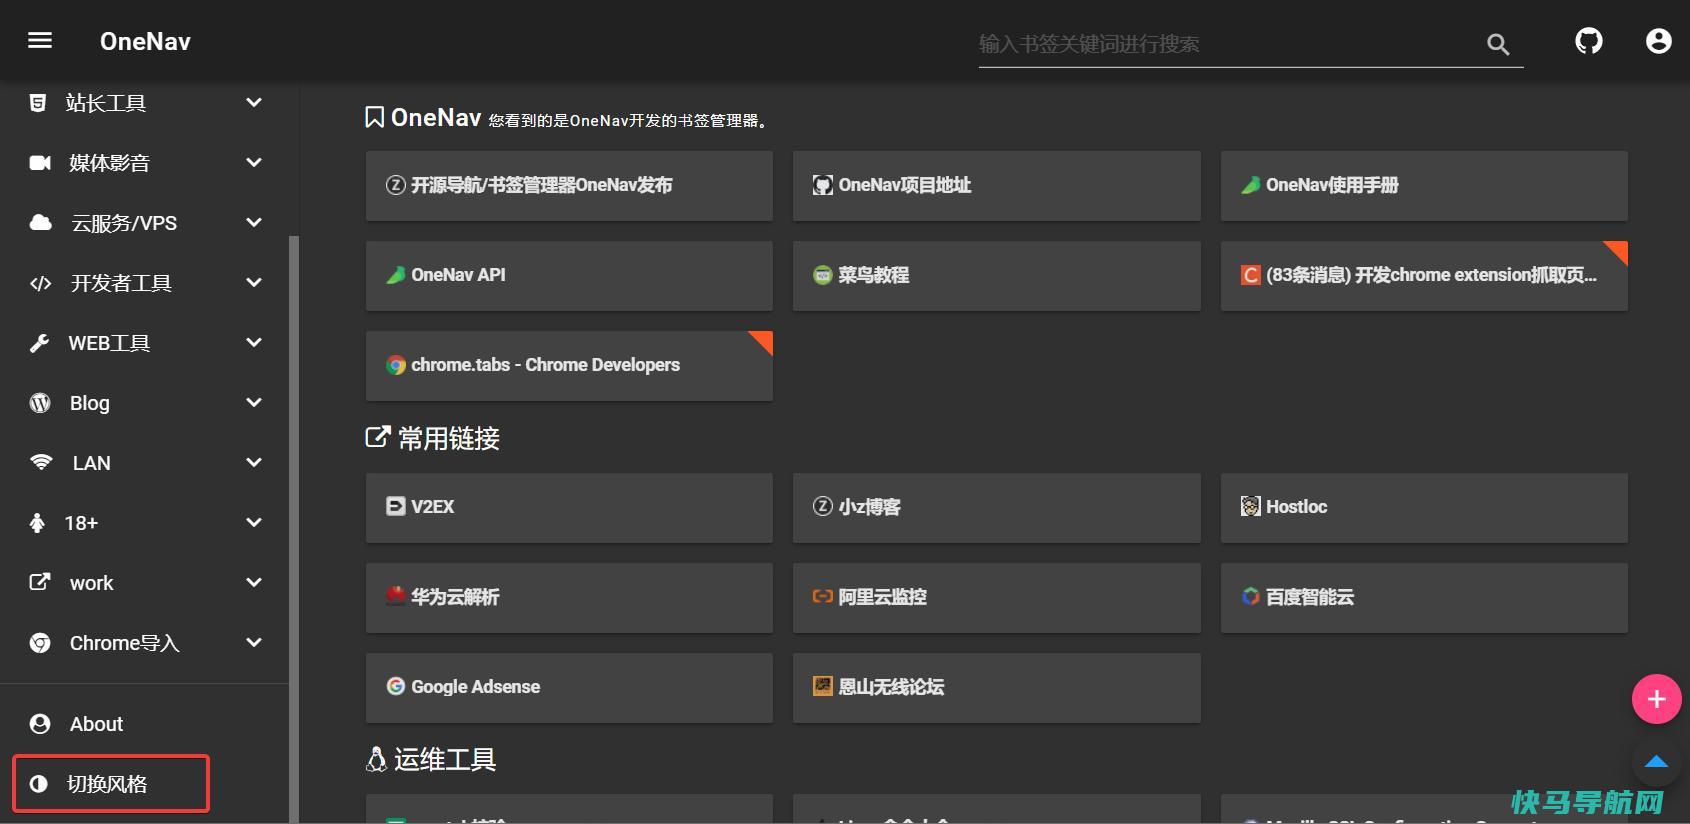
Task: Expand the LAN chevron
Action: coord(254,463)
